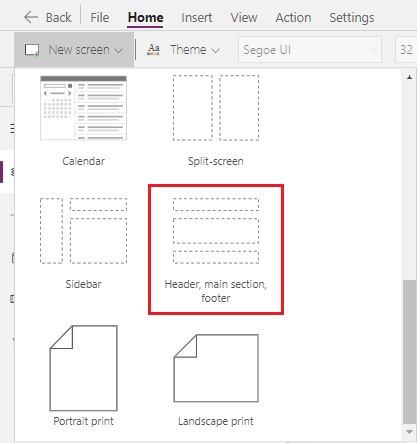Pick the Sidebar layout template icon
Screen dimensions: 420x444
click(x=83, y=231)
